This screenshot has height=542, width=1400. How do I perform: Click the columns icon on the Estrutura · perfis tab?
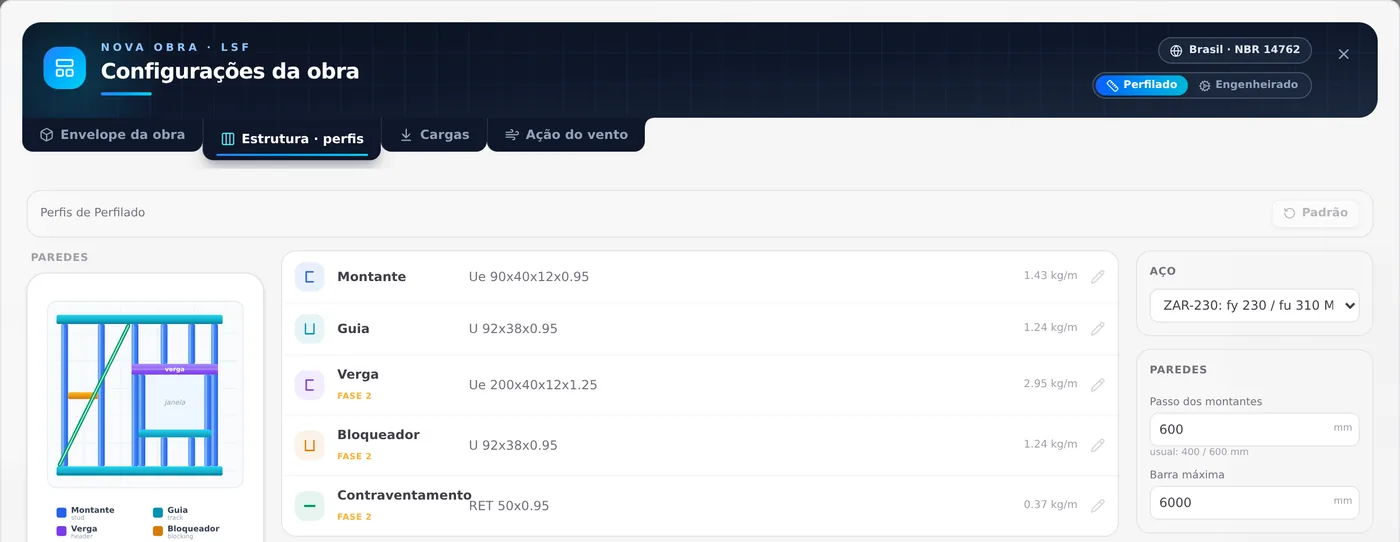point(228,139)
